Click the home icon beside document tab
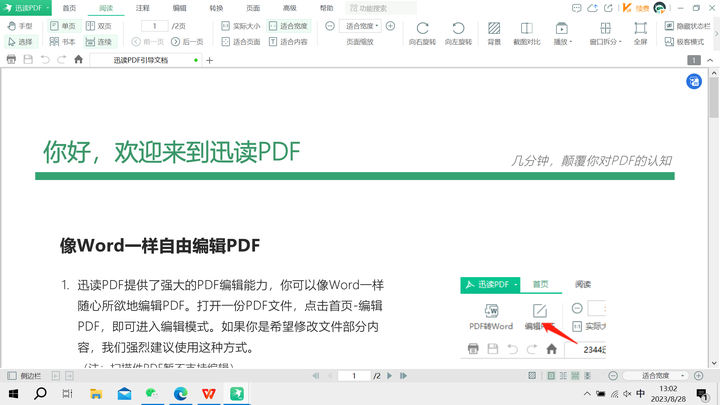This screenshot has height=405, width=720. 78,60
